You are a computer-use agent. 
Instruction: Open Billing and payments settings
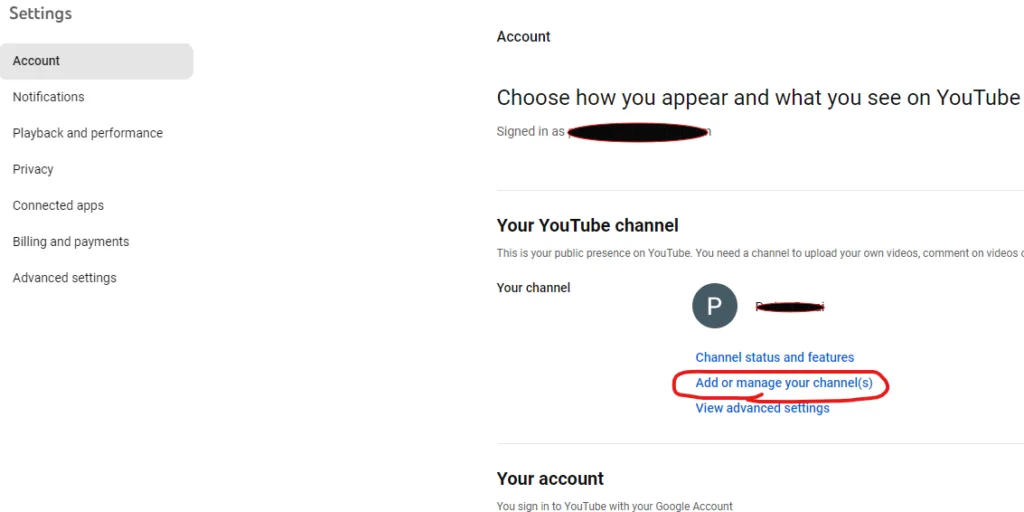(71, 242)
